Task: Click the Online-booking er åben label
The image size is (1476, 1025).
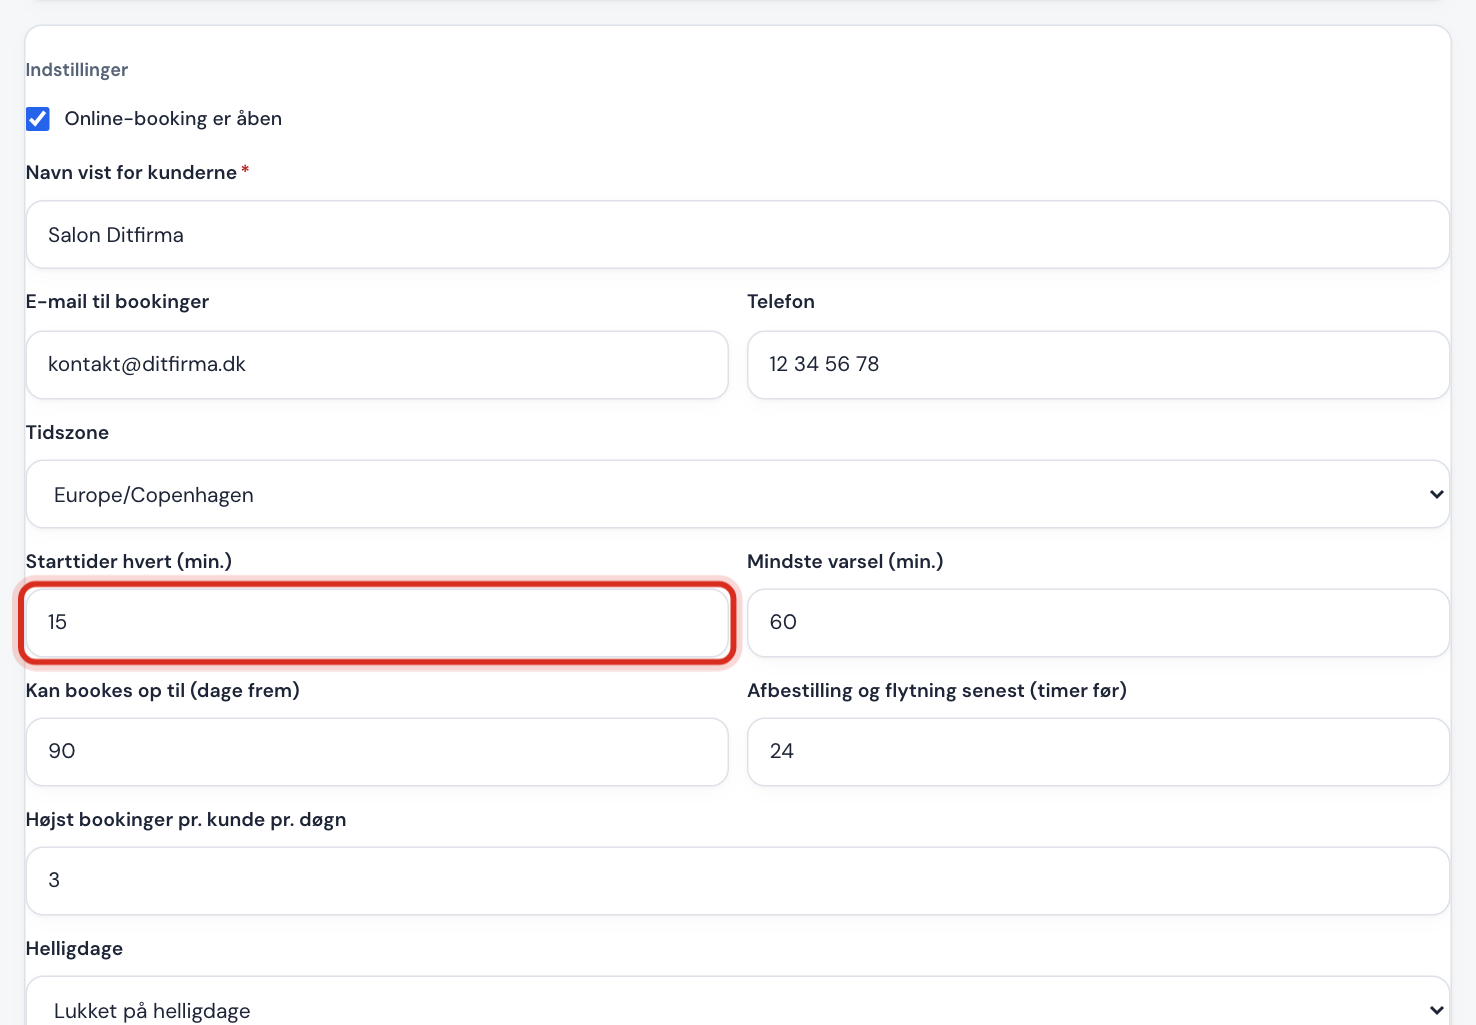Action: click(x=173, y=119)
